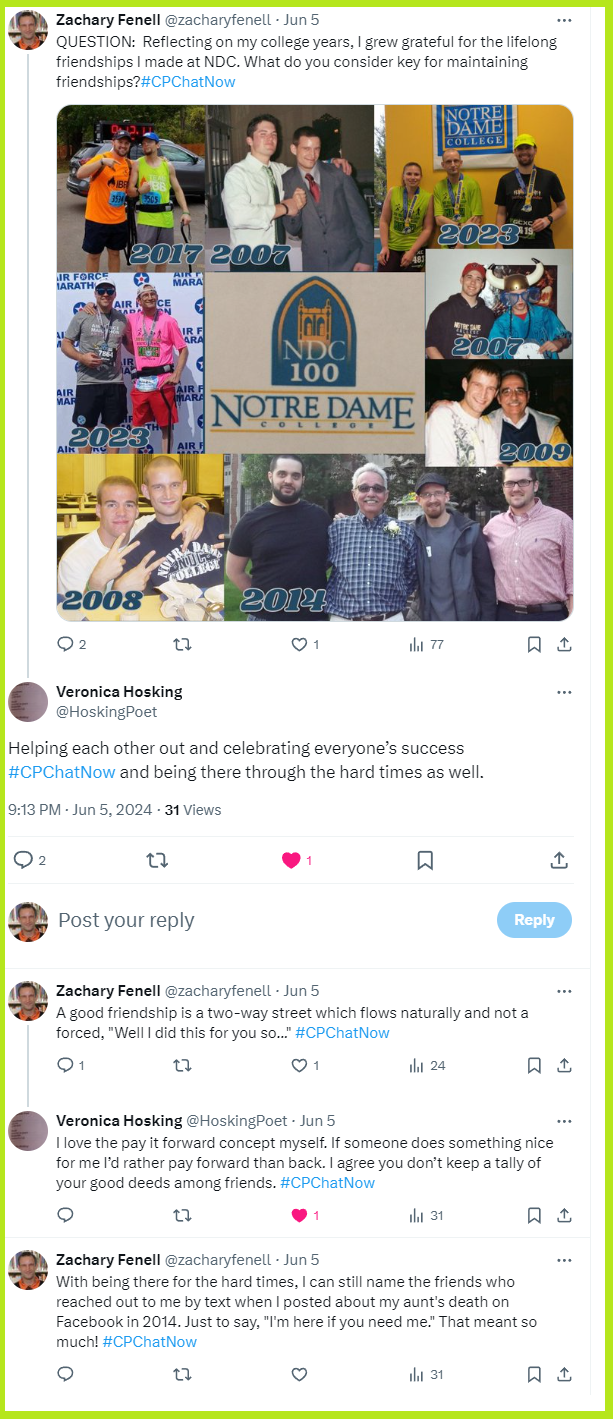Viewport: 614px width, 1420px height.
Task: Share Veronica Hosking's main tweet
Action: click(x=560, y=860)
